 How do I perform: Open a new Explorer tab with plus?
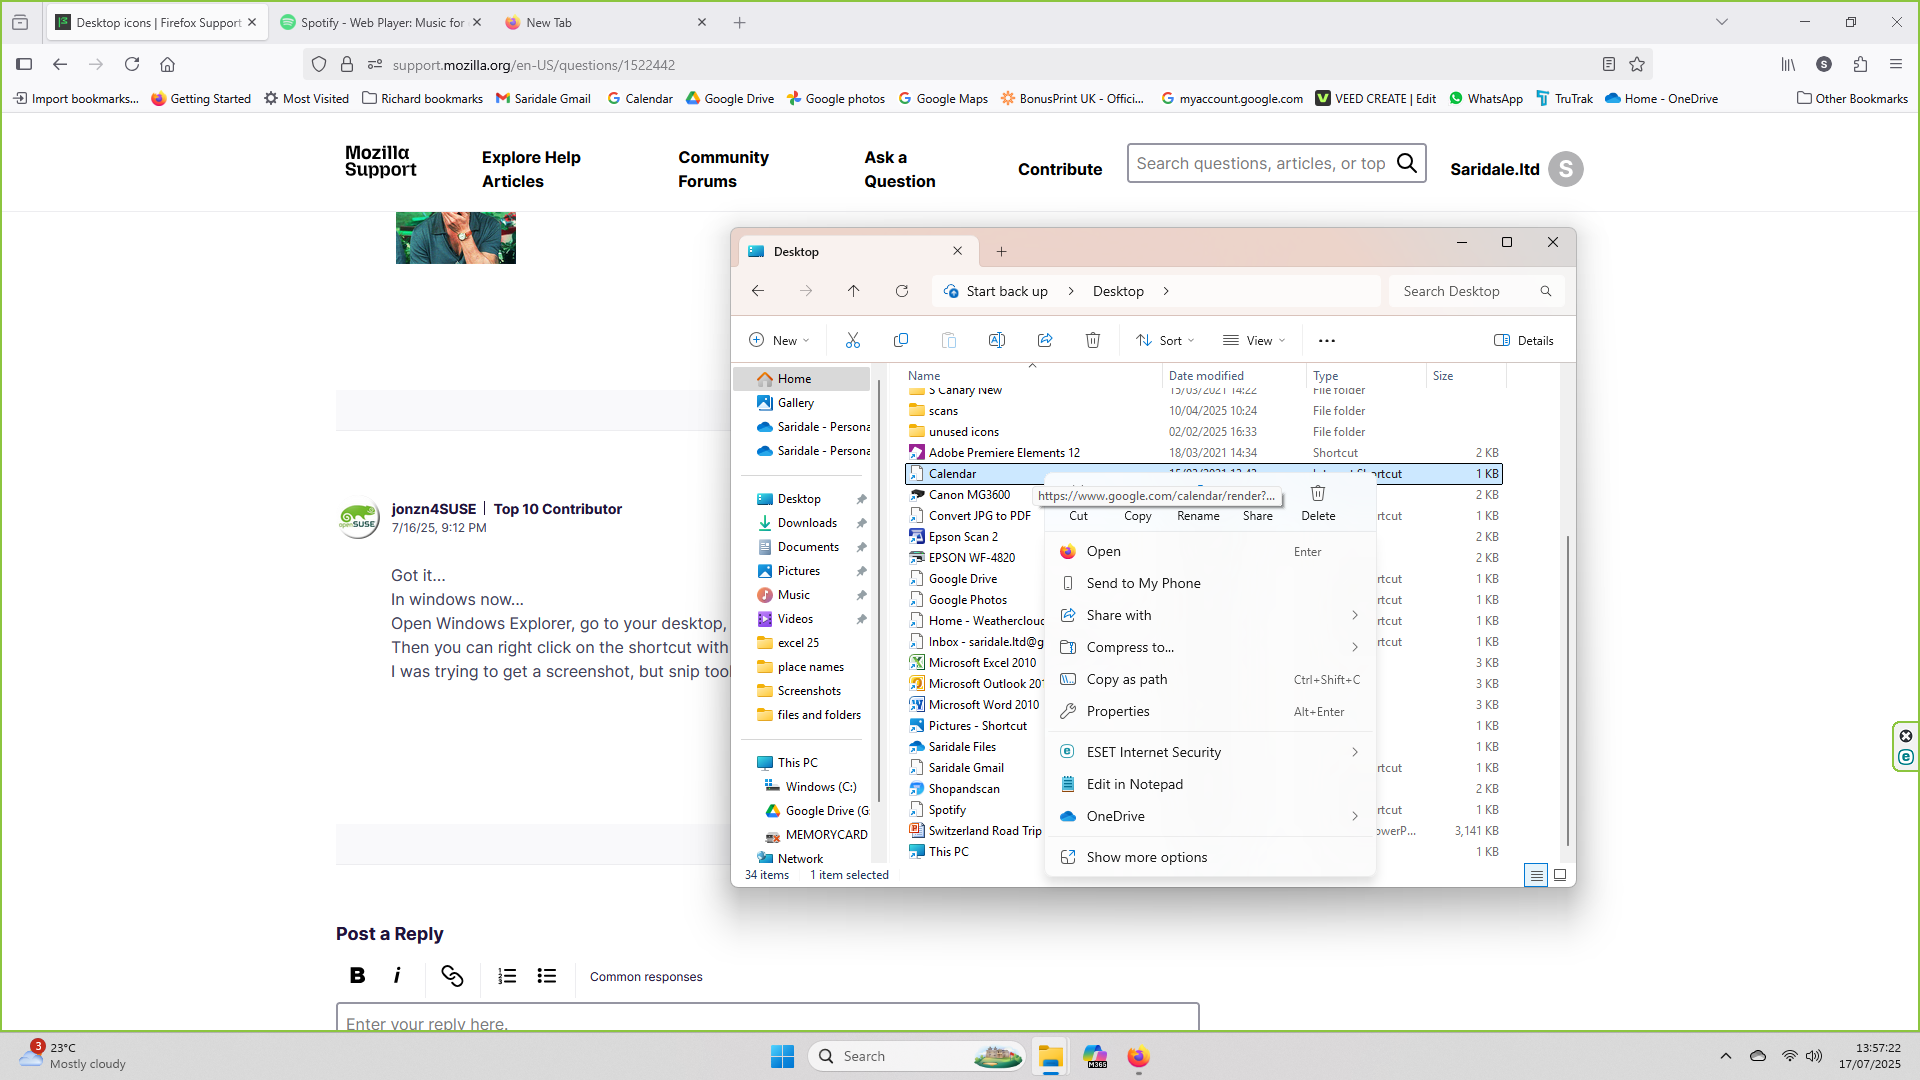1001,252
